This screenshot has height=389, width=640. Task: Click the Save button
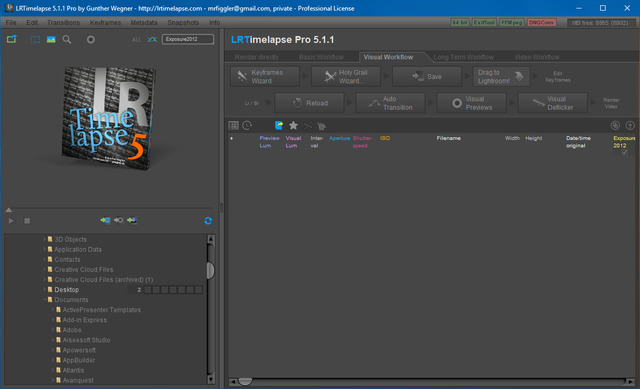(x=427, y=77)
